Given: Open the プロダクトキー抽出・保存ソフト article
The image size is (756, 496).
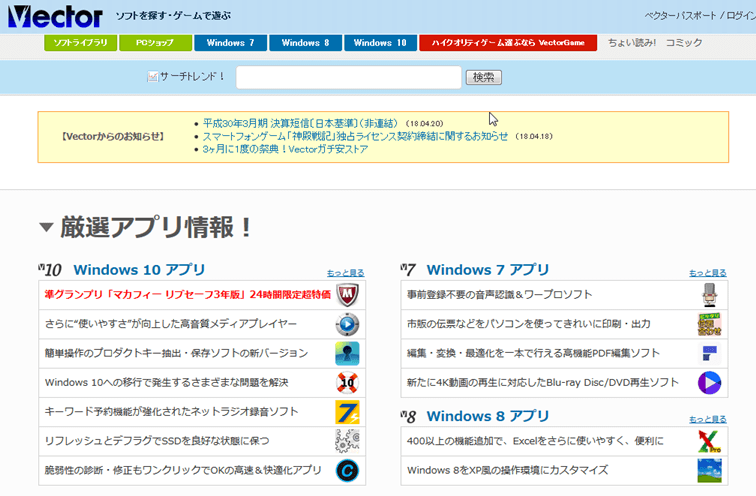Looking at the screenshot, I should click(176, 353).
